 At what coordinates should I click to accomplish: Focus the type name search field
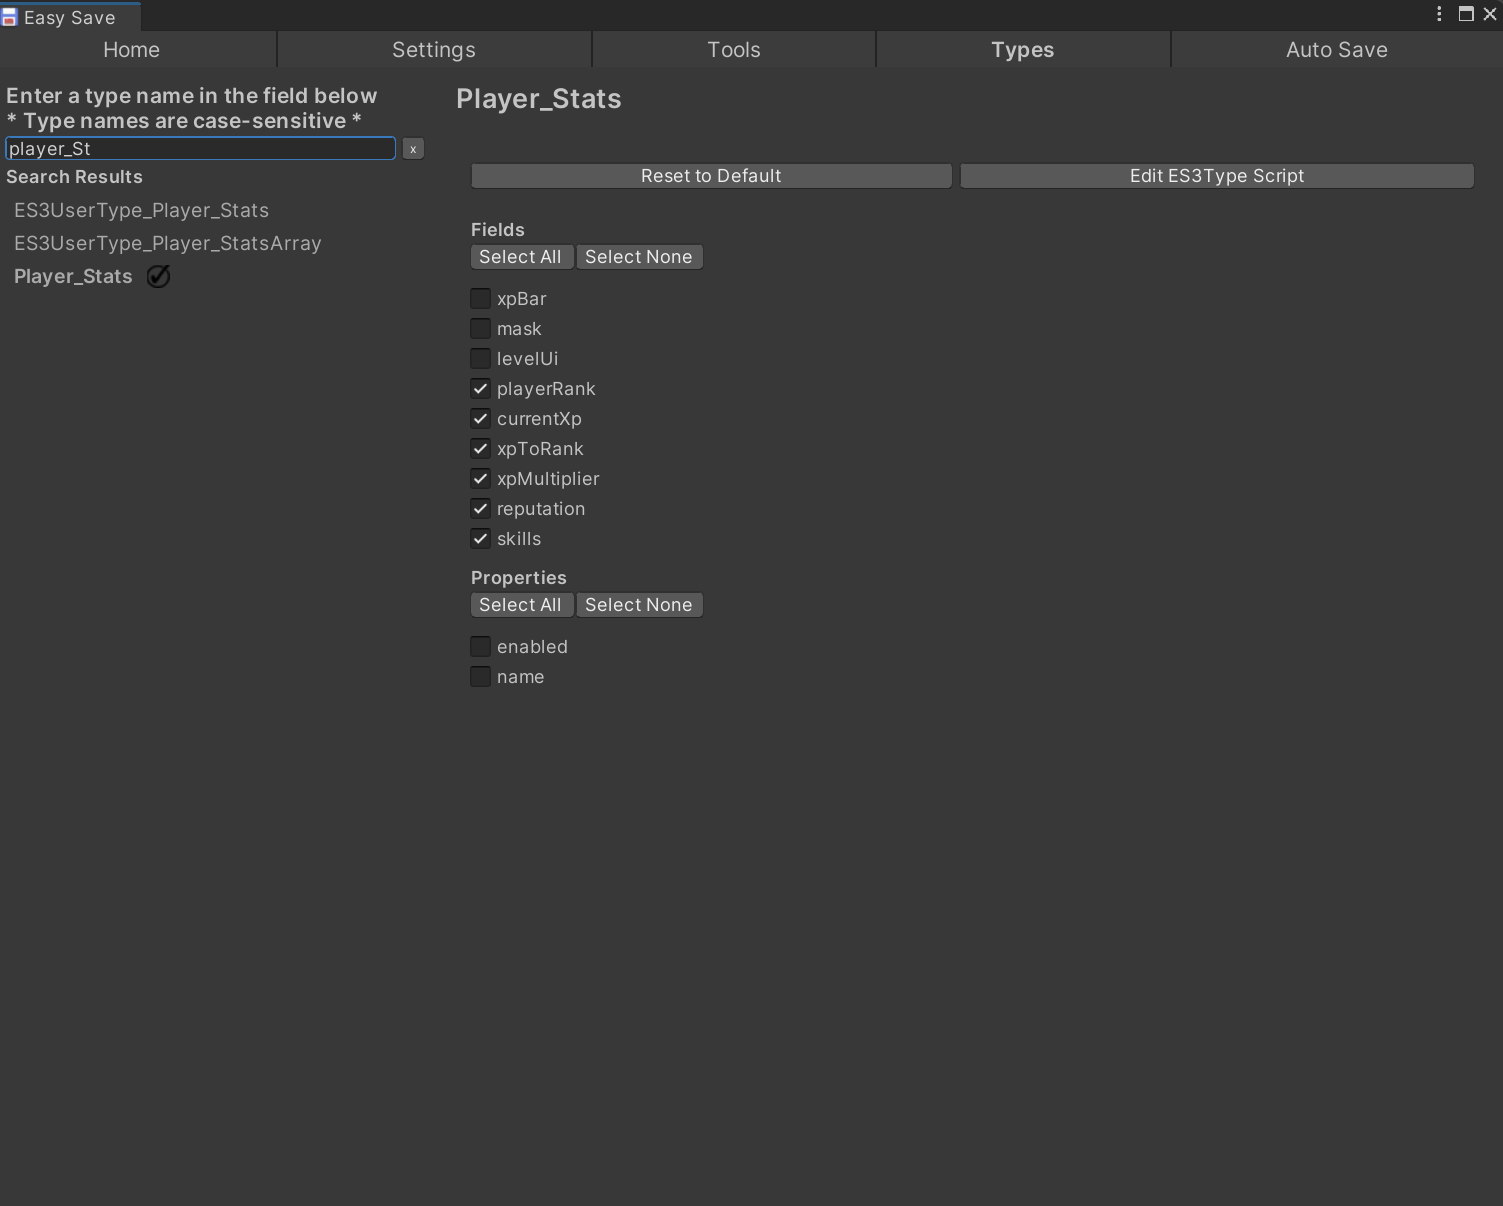tap(201, 149)
